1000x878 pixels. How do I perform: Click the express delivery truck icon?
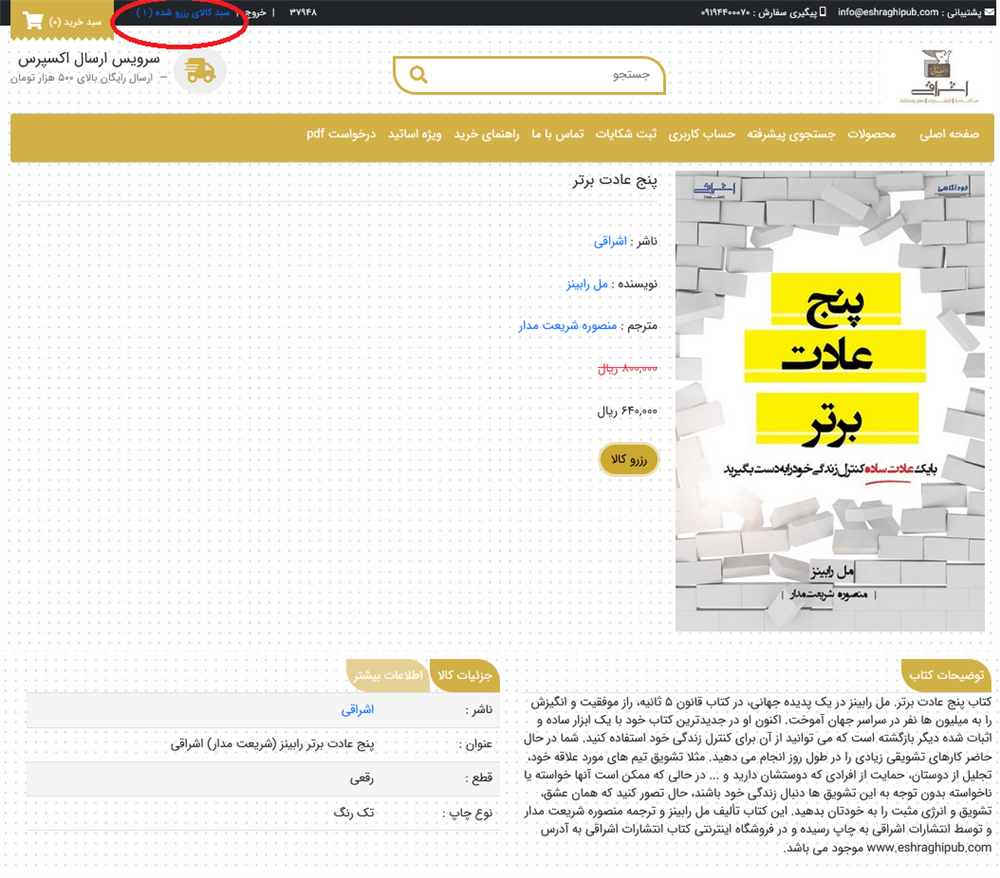coord(200,70)
